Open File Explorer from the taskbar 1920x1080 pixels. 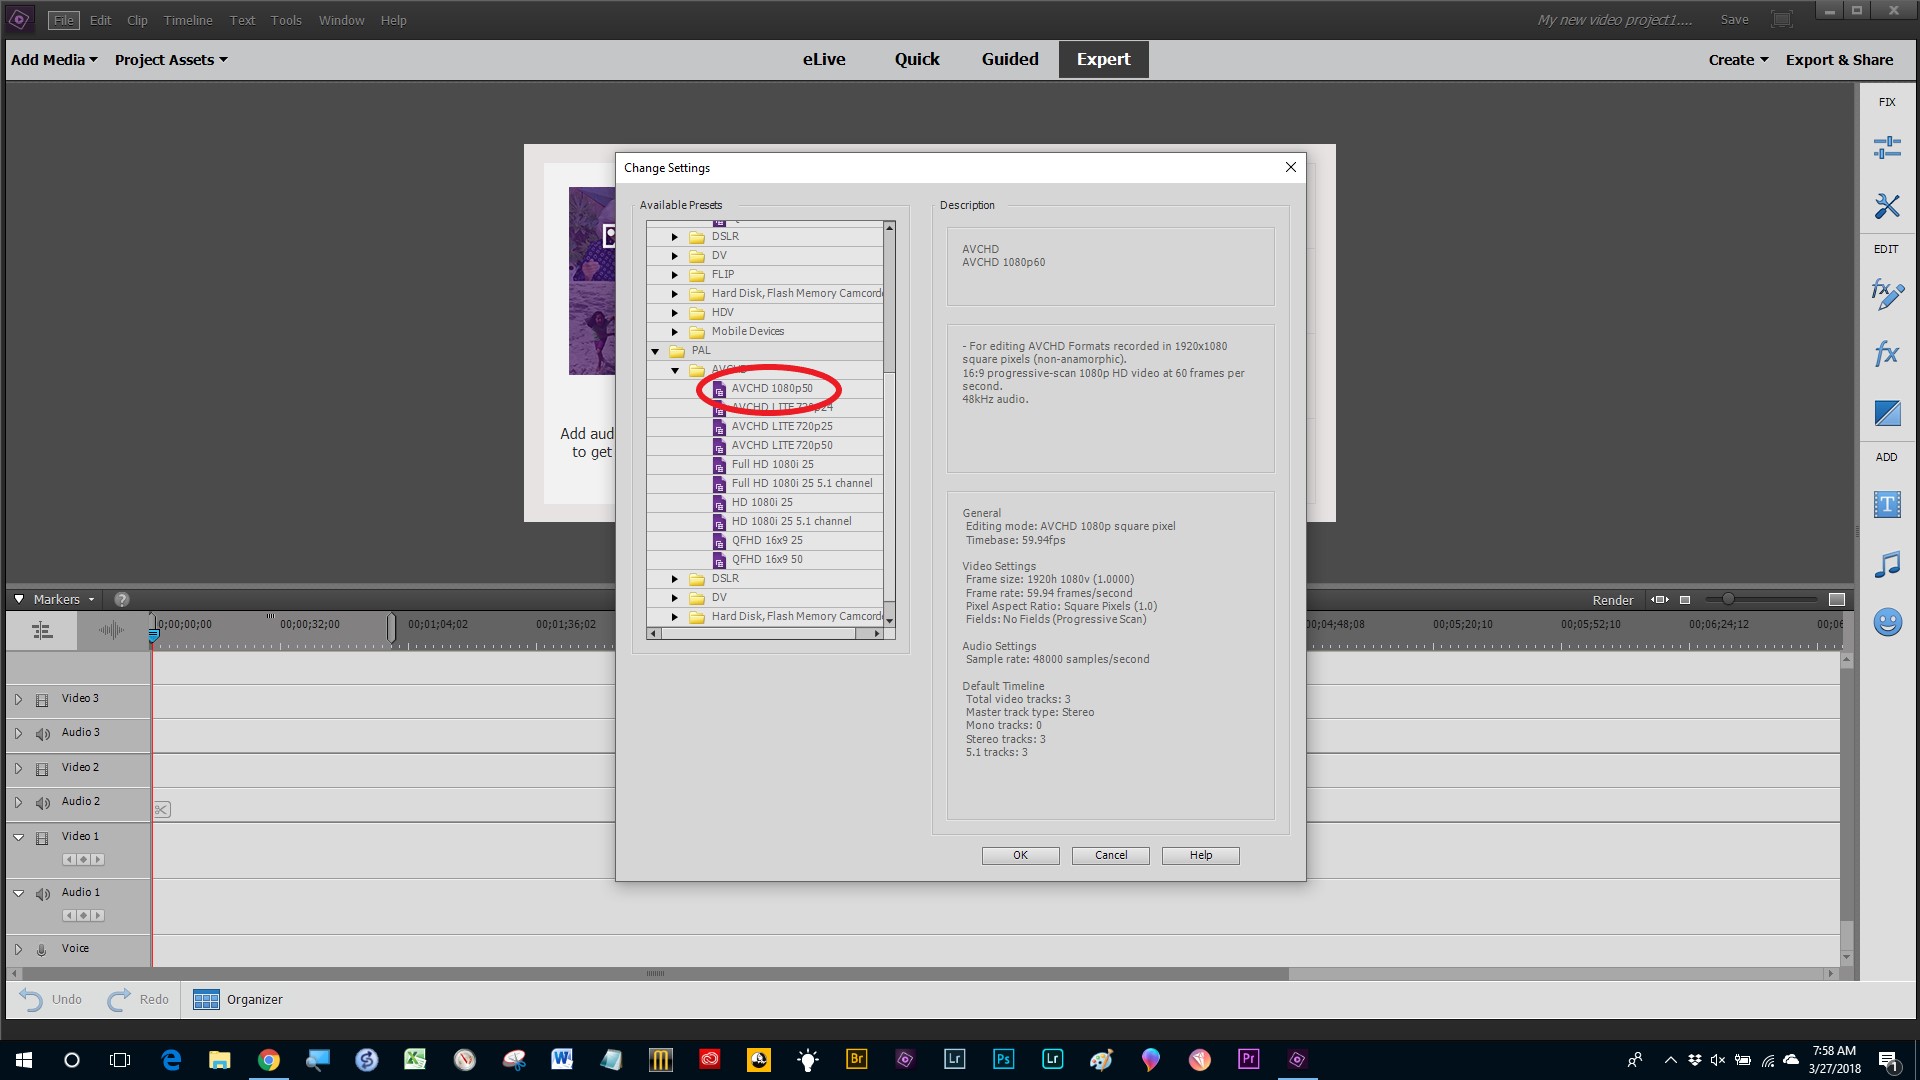pyautogui.click(x=220, y=1060)
